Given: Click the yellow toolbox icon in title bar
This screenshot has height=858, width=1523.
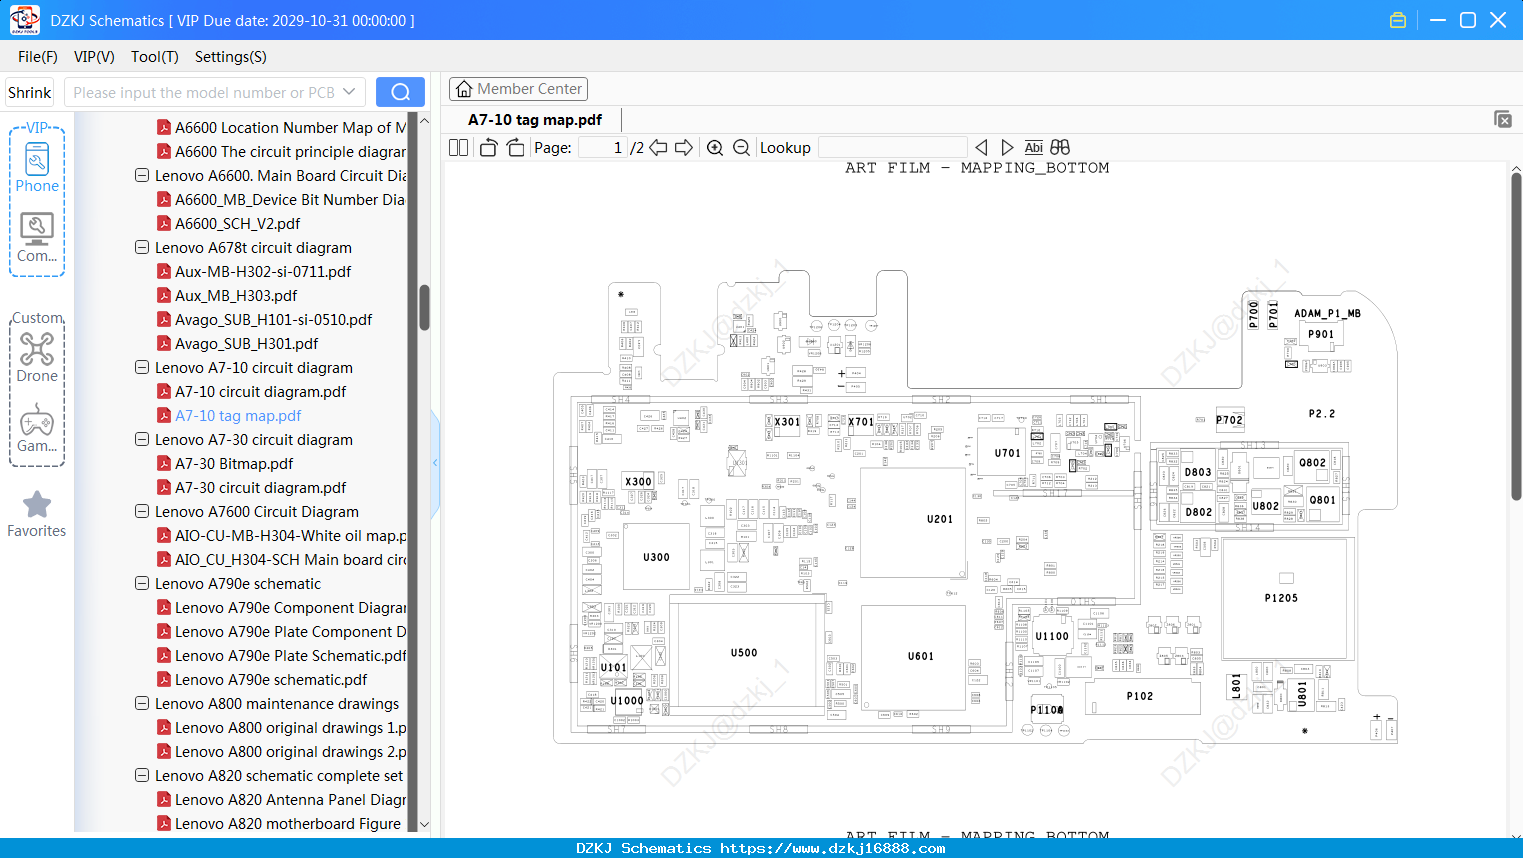Looking at the screenshot, I should (1398, 20).
